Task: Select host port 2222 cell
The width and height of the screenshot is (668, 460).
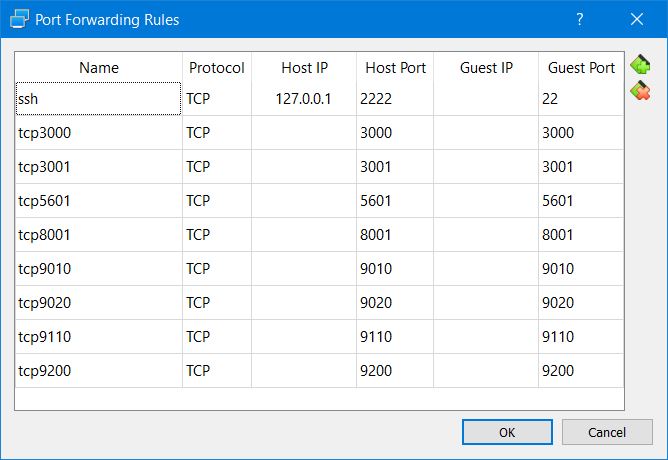Action: pyautogui.click(x=395, y=99)
